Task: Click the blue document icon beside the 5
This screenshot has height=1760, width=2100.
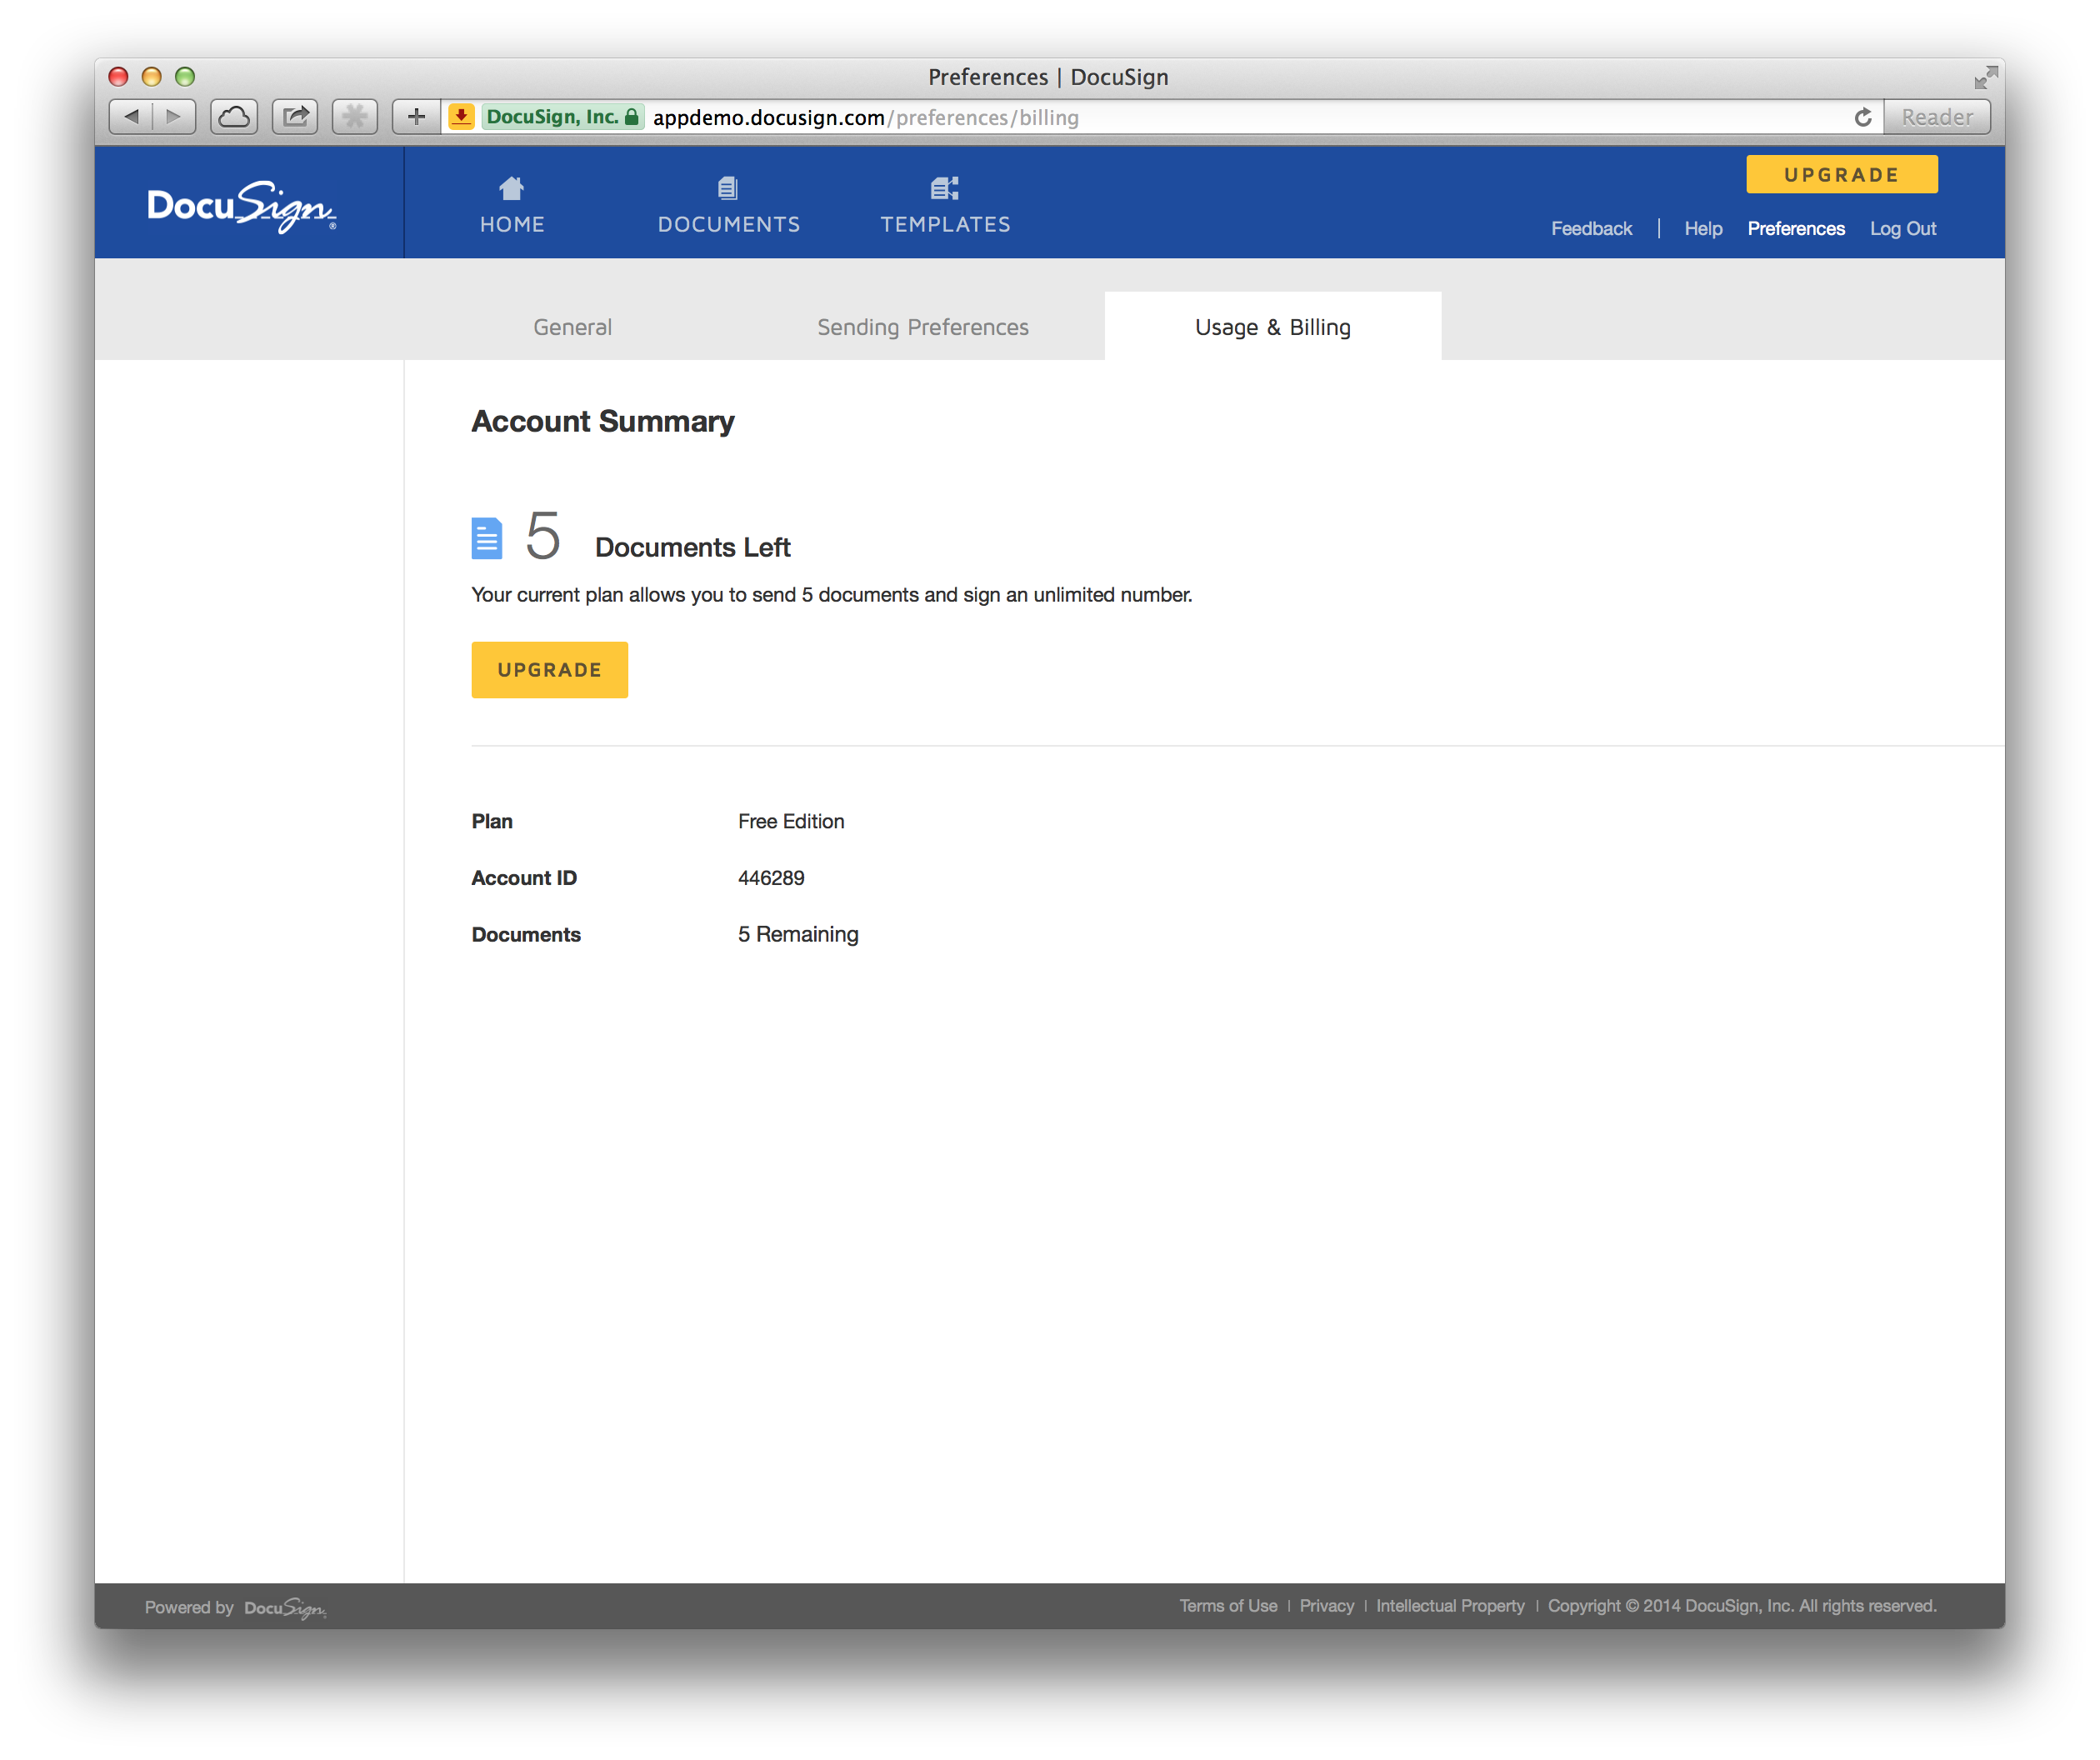Action: tap(486, 537)
